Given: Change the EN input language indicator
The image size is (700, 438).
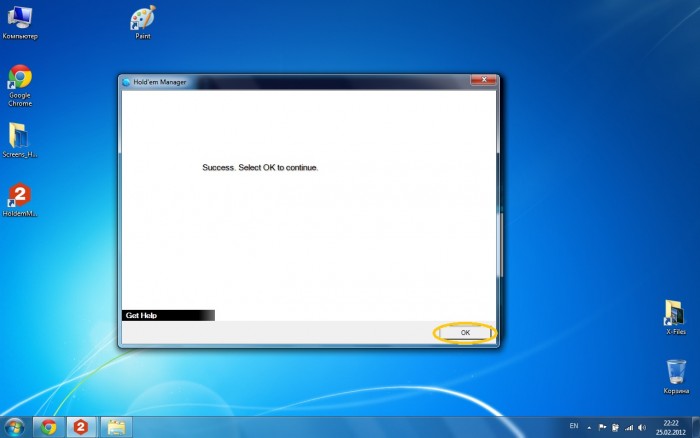Looking at the screenshot, I should pyautogui.click(x=574, y=426).
